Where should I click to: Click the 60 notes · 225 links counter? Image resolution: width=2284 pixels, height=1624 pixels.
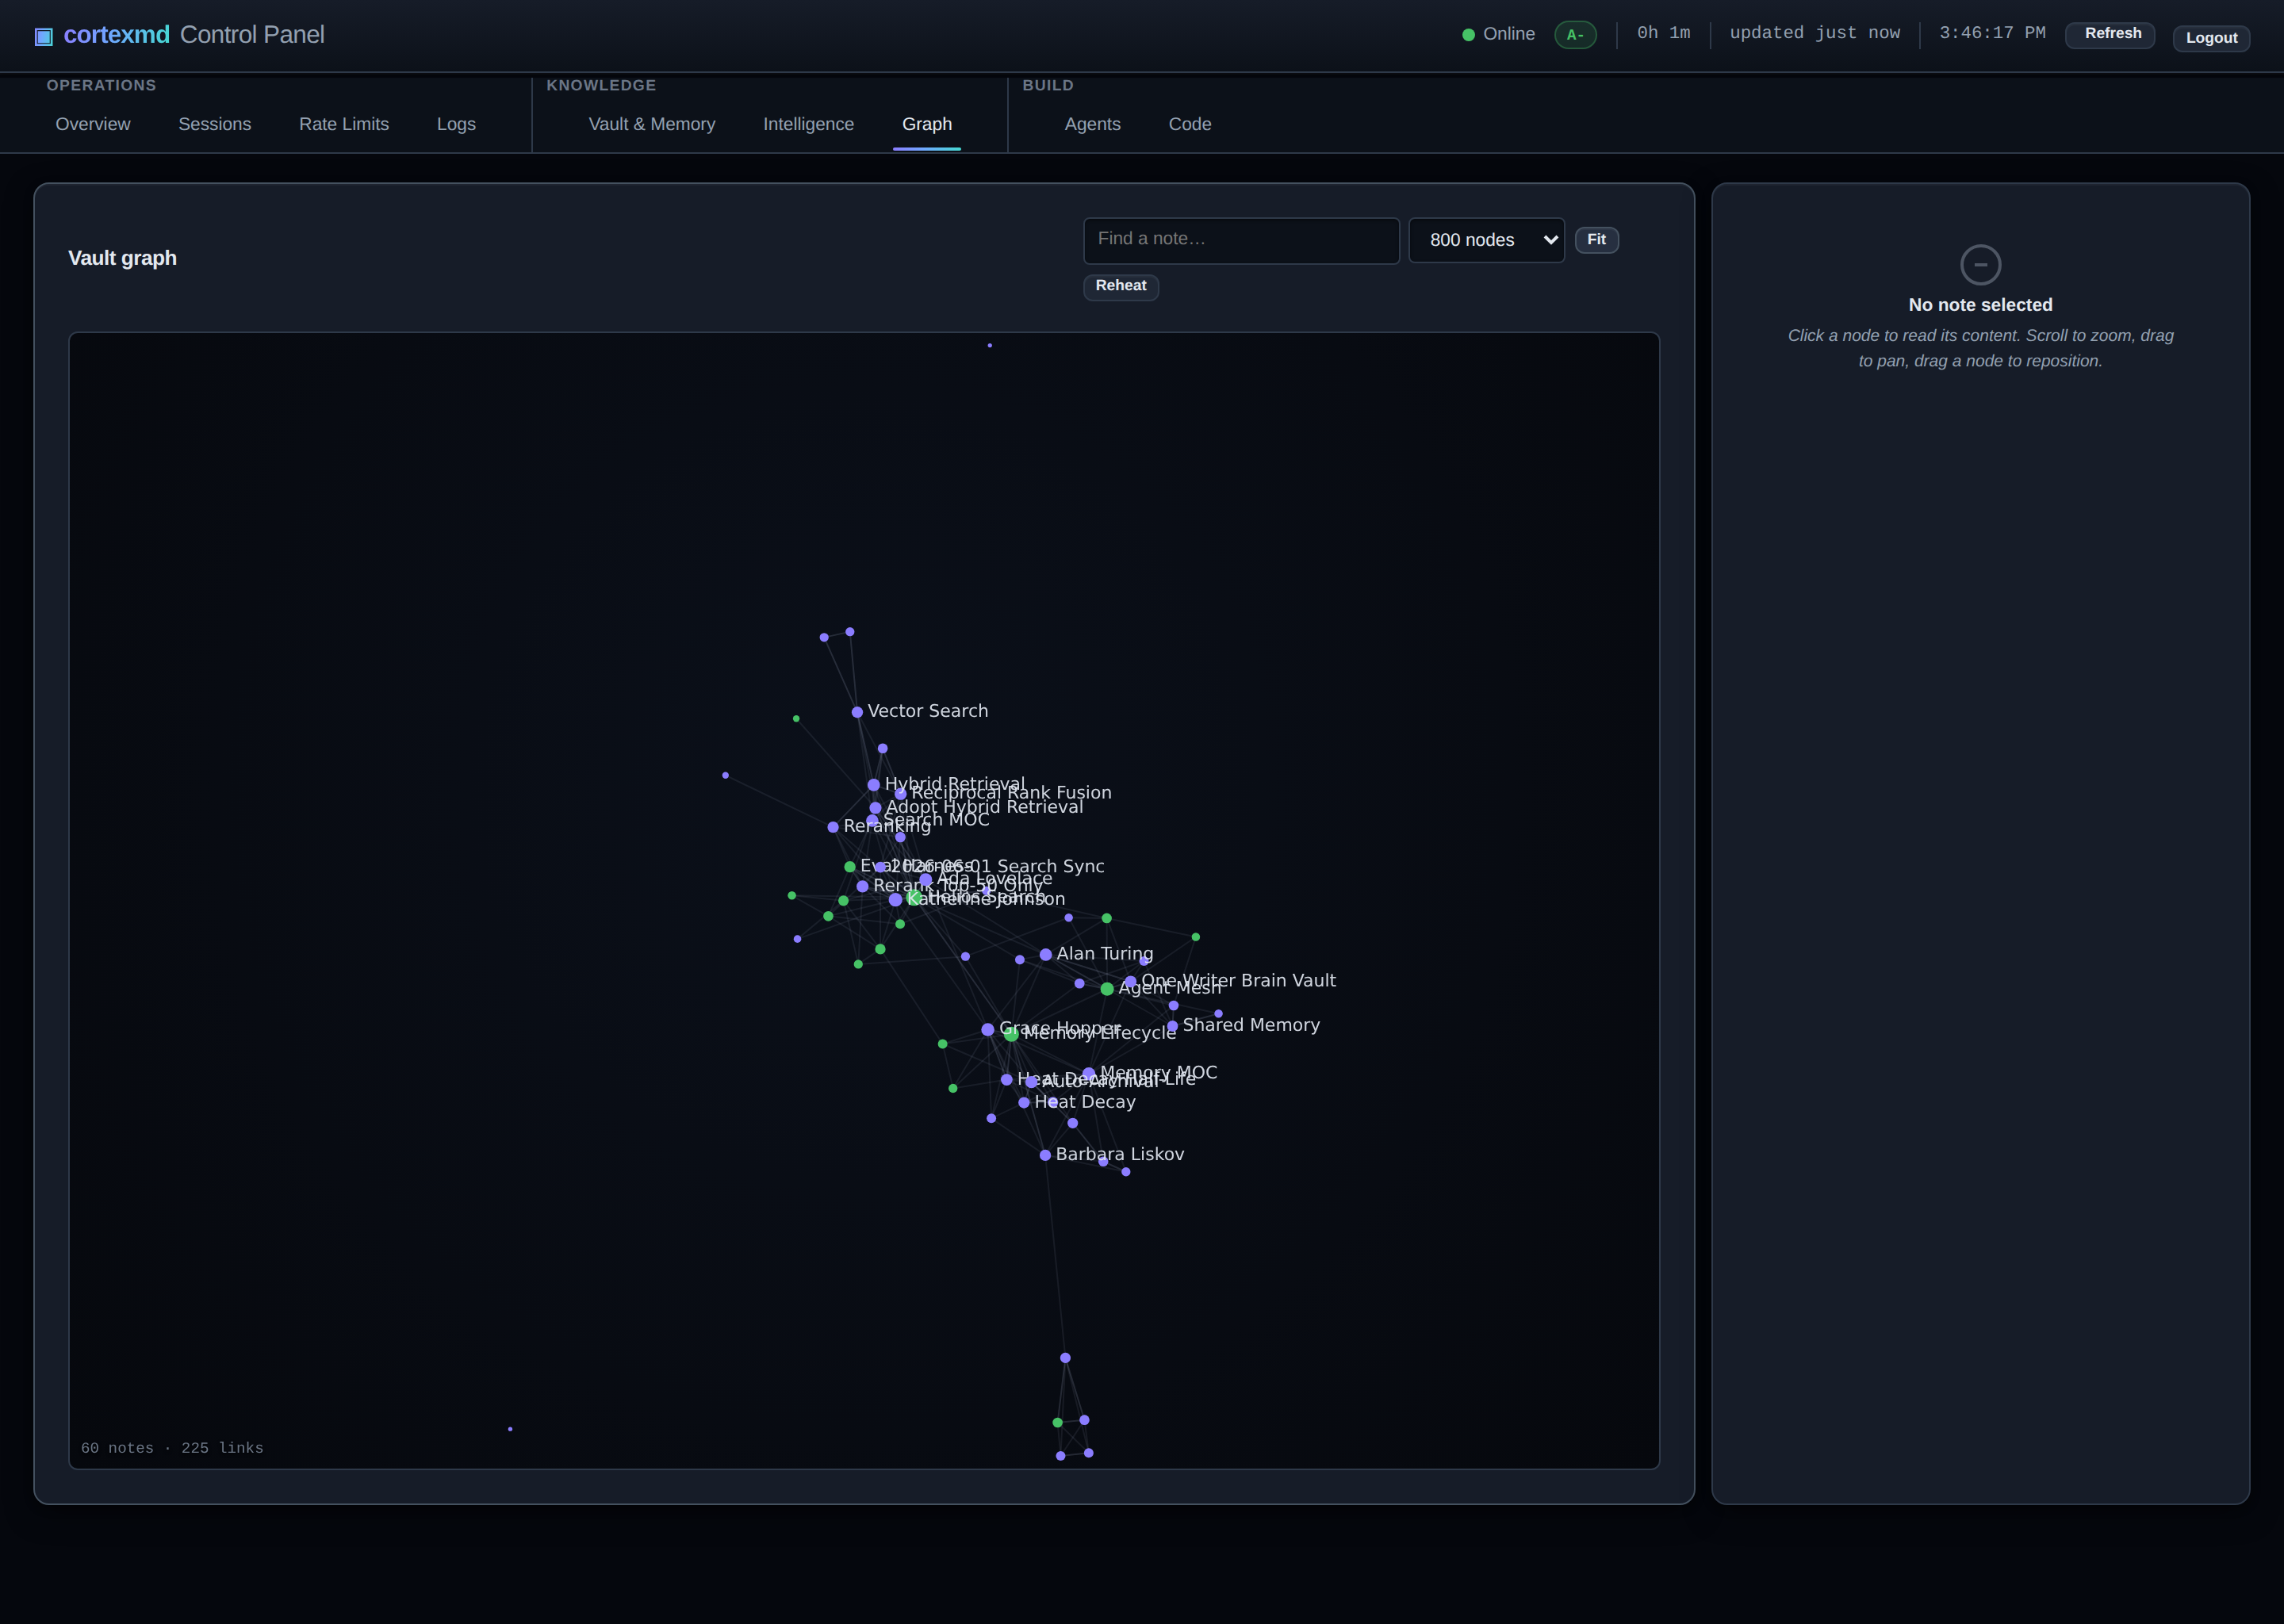tap(172, 1448)
